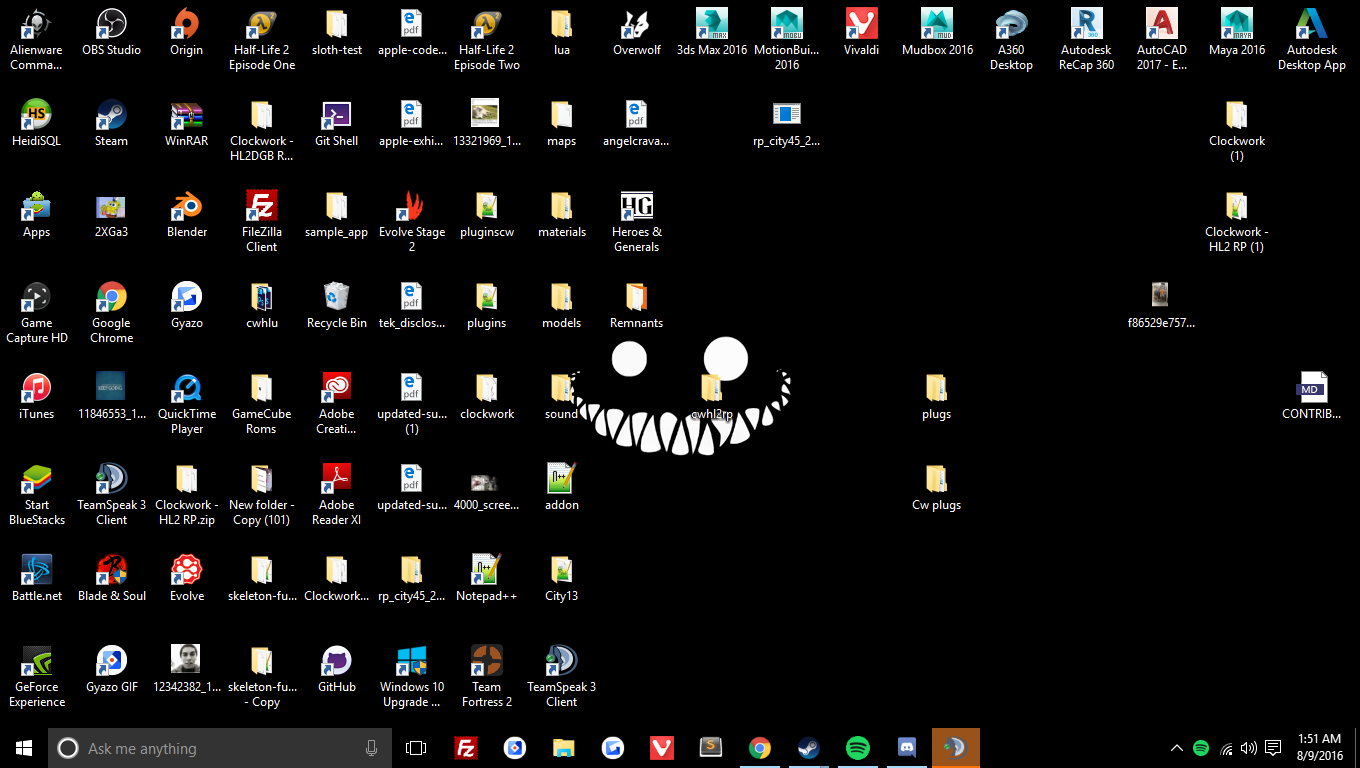Select the QuickTime Player icon
The image size is (1360, 768).
[x=186, y=403]
